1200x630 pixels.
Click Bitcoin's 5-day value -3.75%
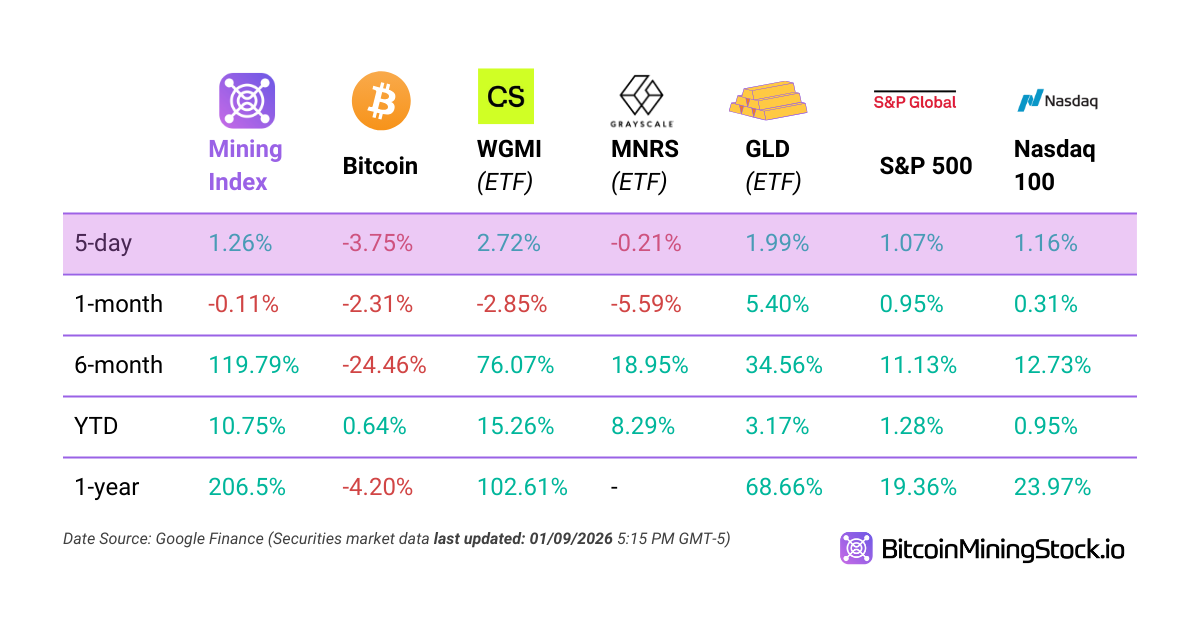[x=377, y=243]
